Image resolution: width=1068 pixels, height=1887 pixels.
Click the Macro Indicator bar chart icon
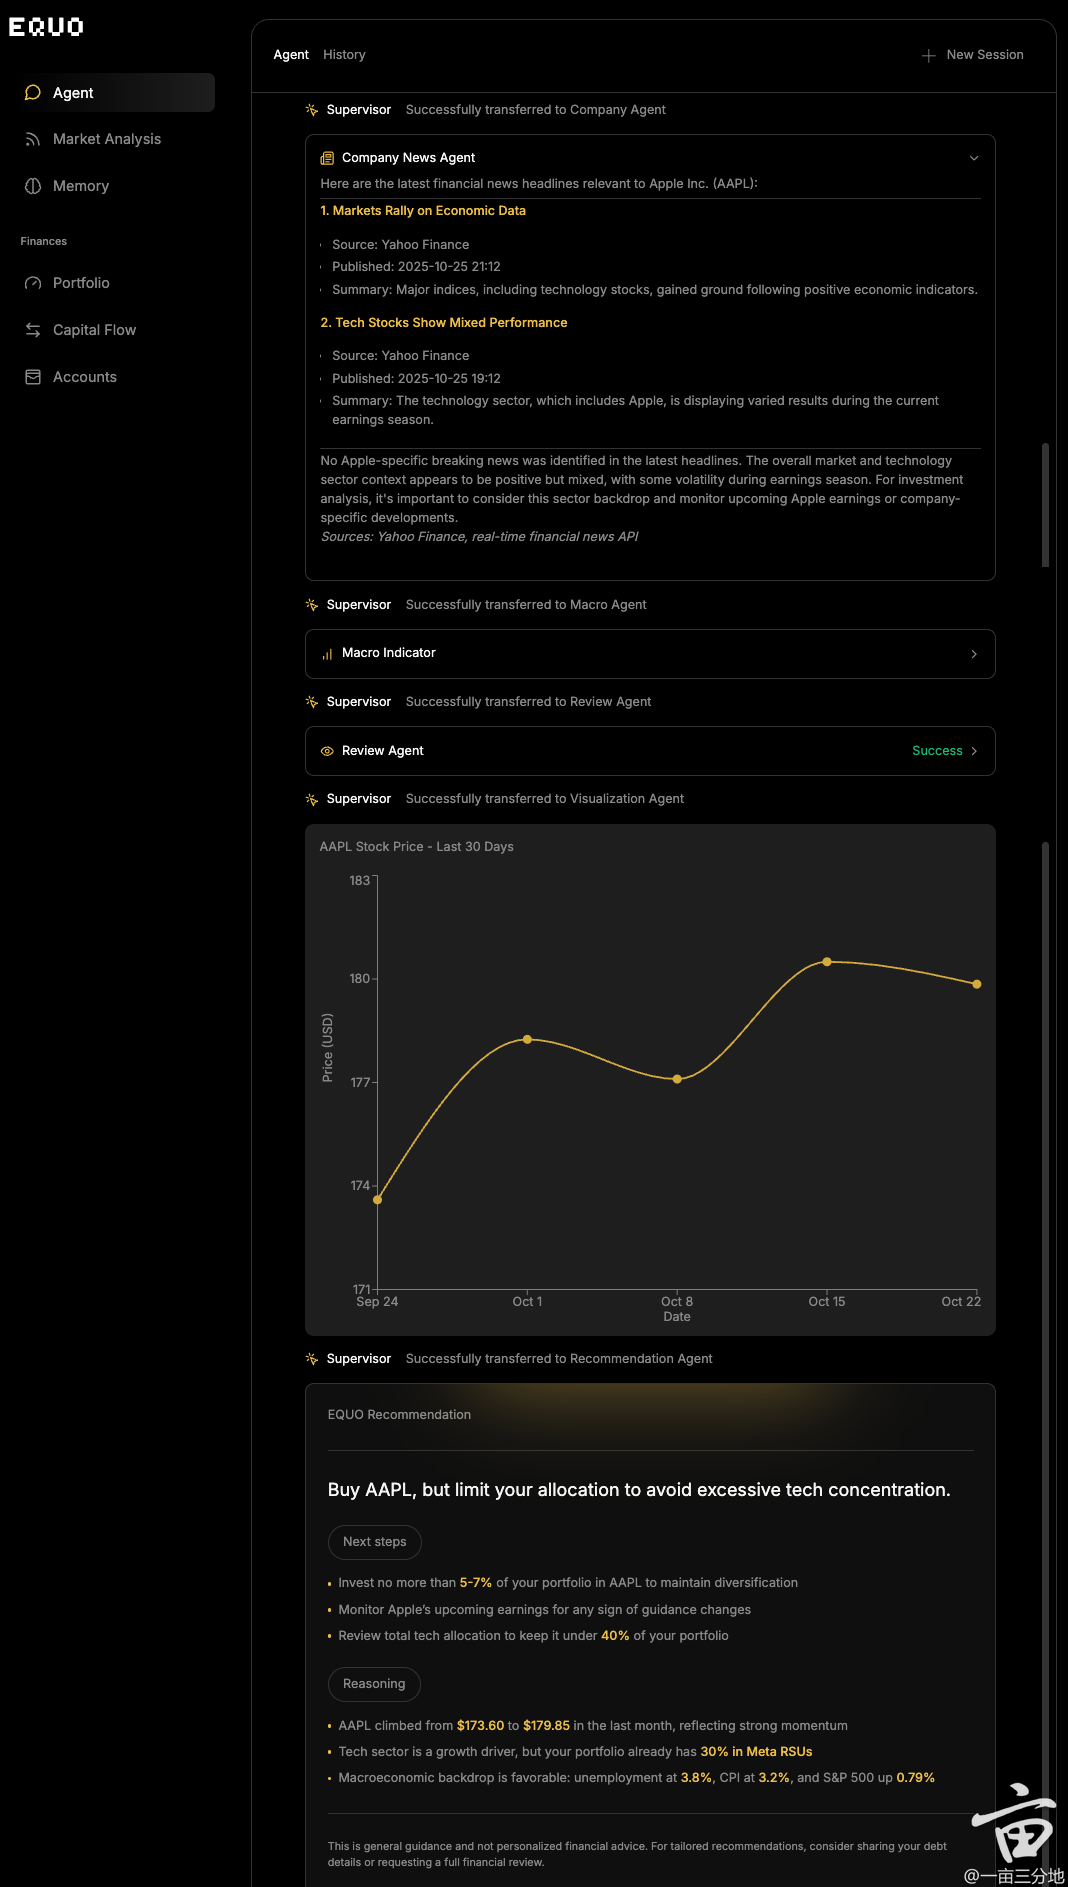[327, 654]
